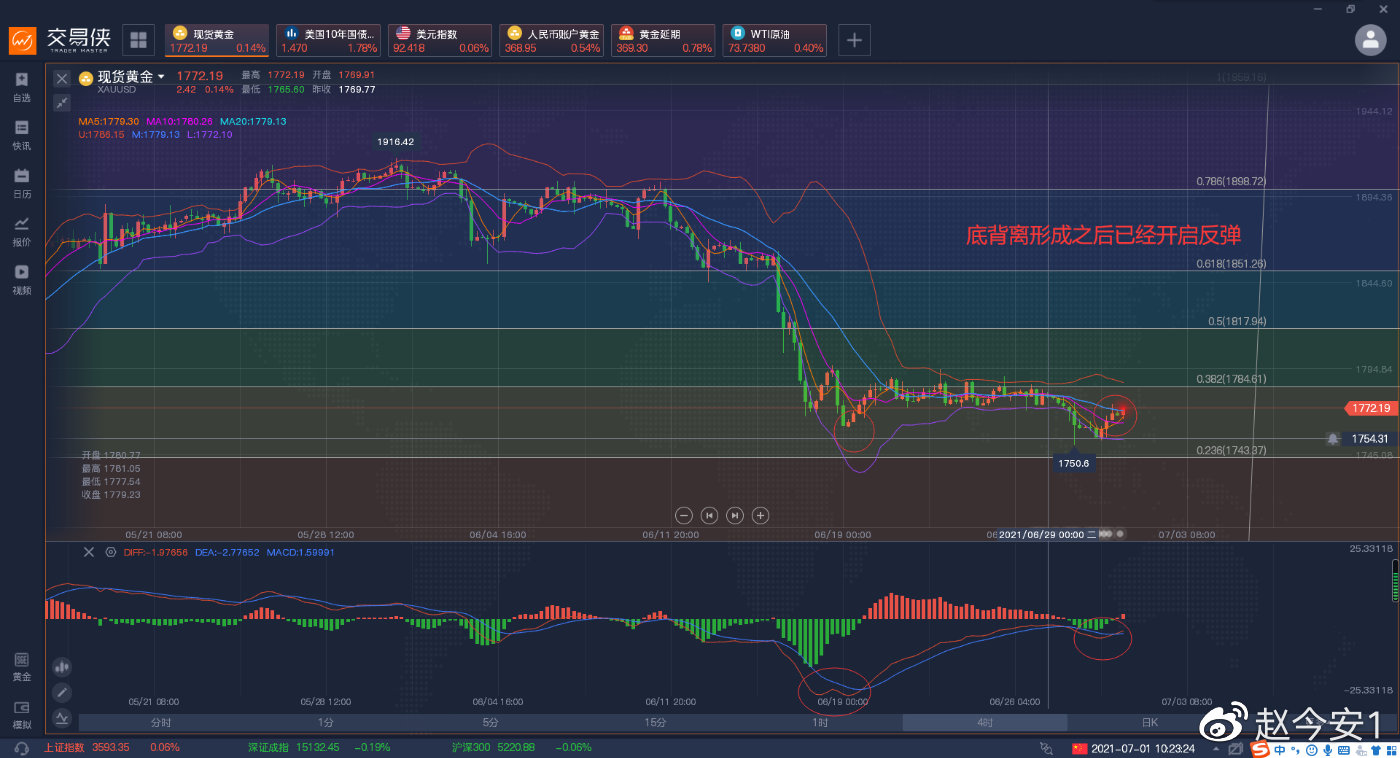Click the Sogou input method icon
This screenshot has height=758, width=1400.
tap(1260, 748)
